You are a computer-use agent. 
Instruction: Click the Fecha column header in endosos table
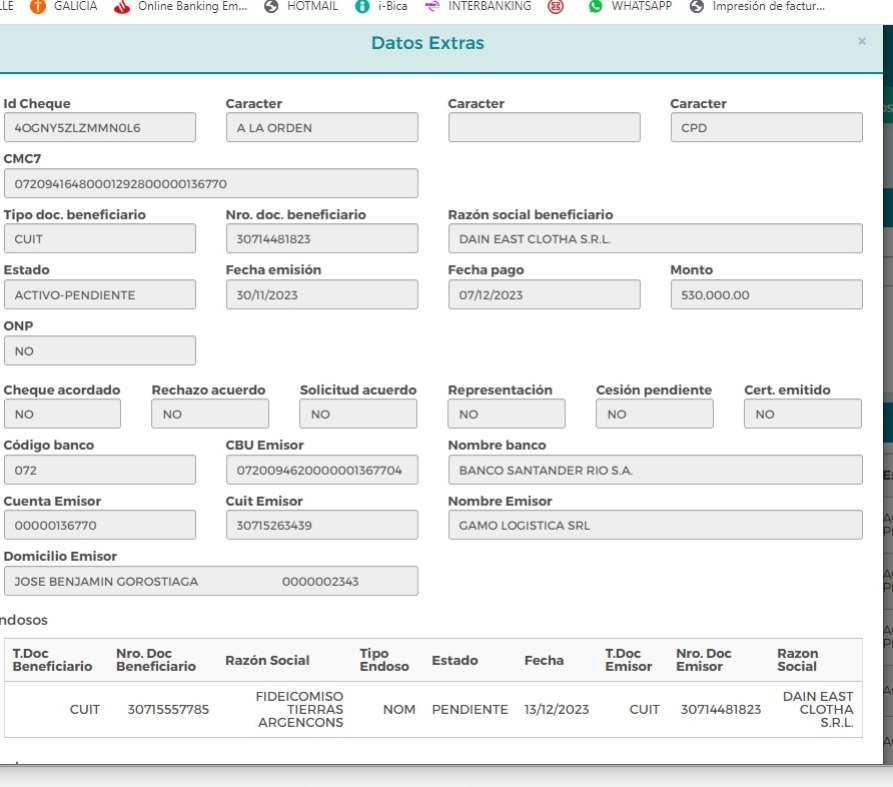[x=544, y=660]
